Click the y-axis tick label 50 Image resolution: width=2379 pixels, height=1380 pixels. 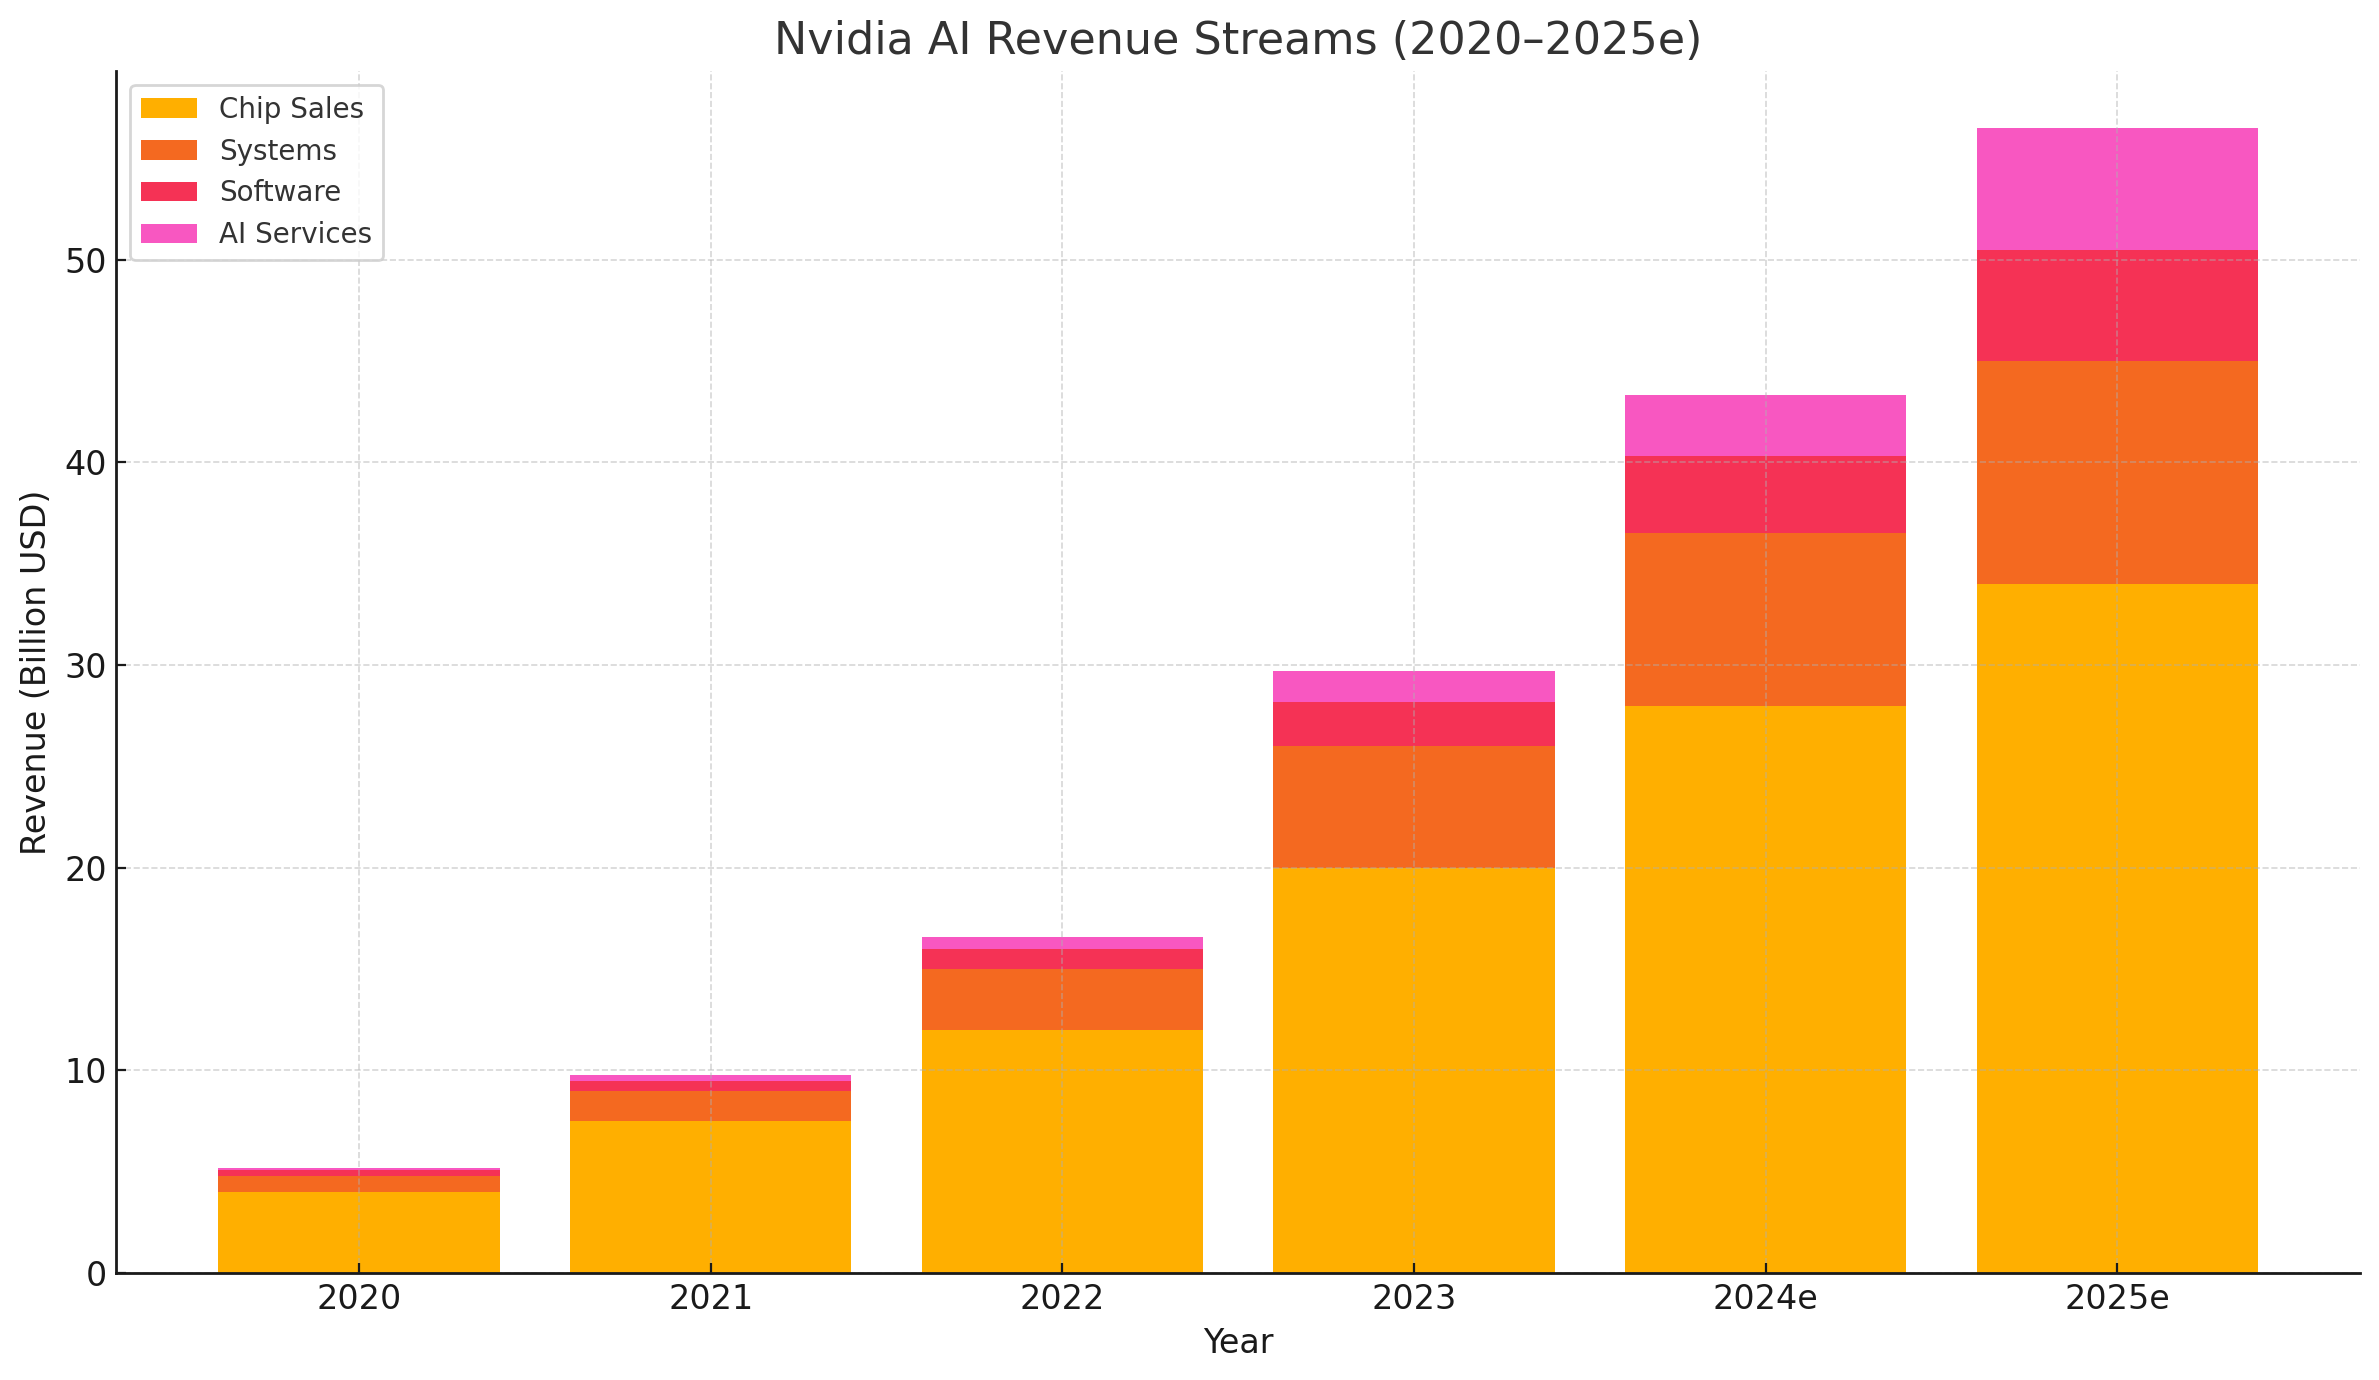coord(85,260)
